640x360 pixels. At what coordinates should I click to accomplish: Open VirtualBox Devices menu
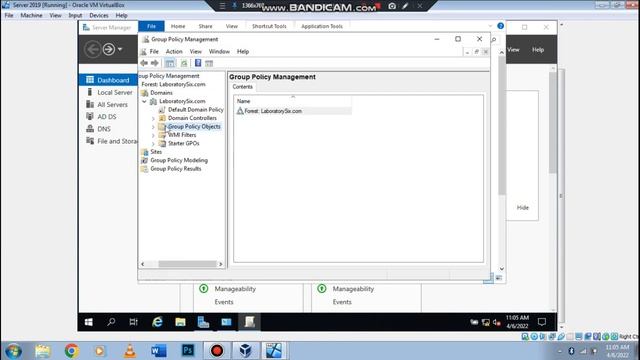pyautogui.click(x=99, y=15)
